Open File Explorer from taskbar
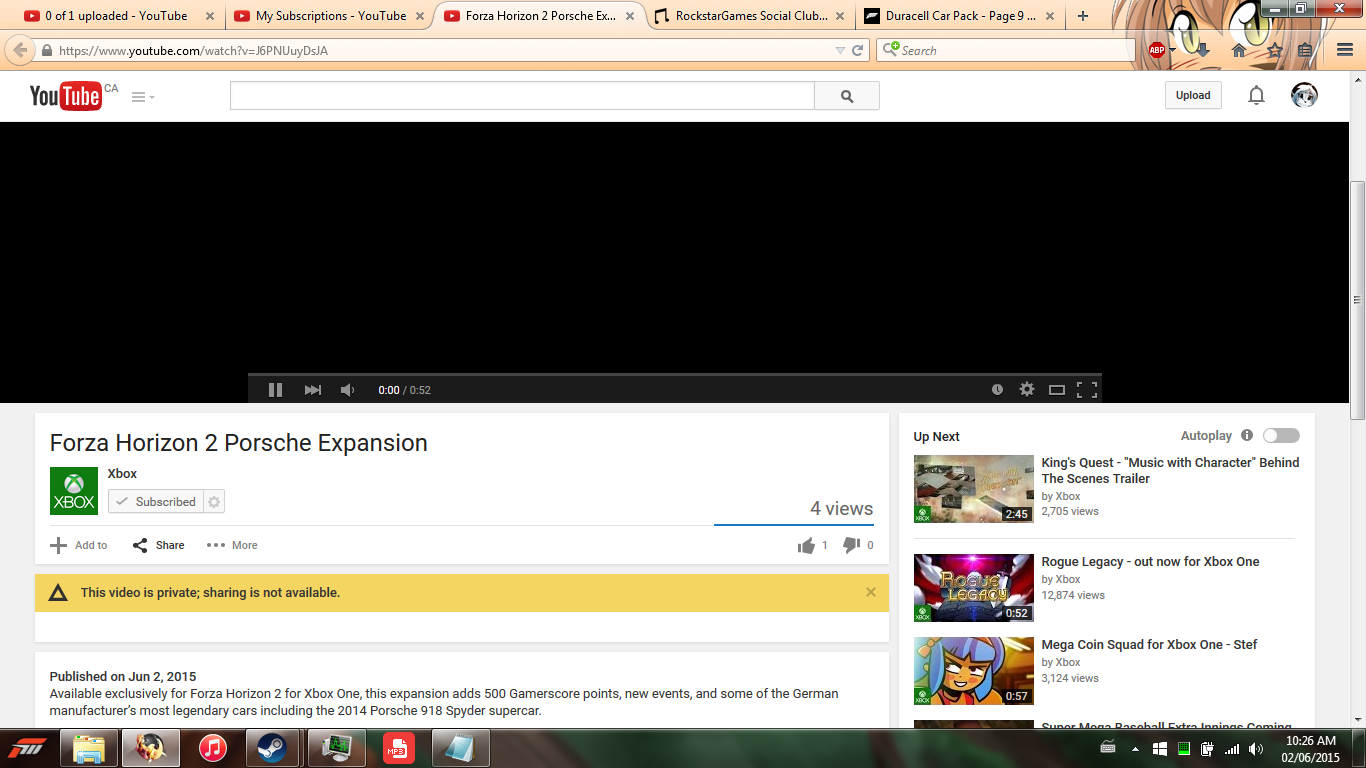The width and height of the screenshot is (1366, 768). pos(88,748)
